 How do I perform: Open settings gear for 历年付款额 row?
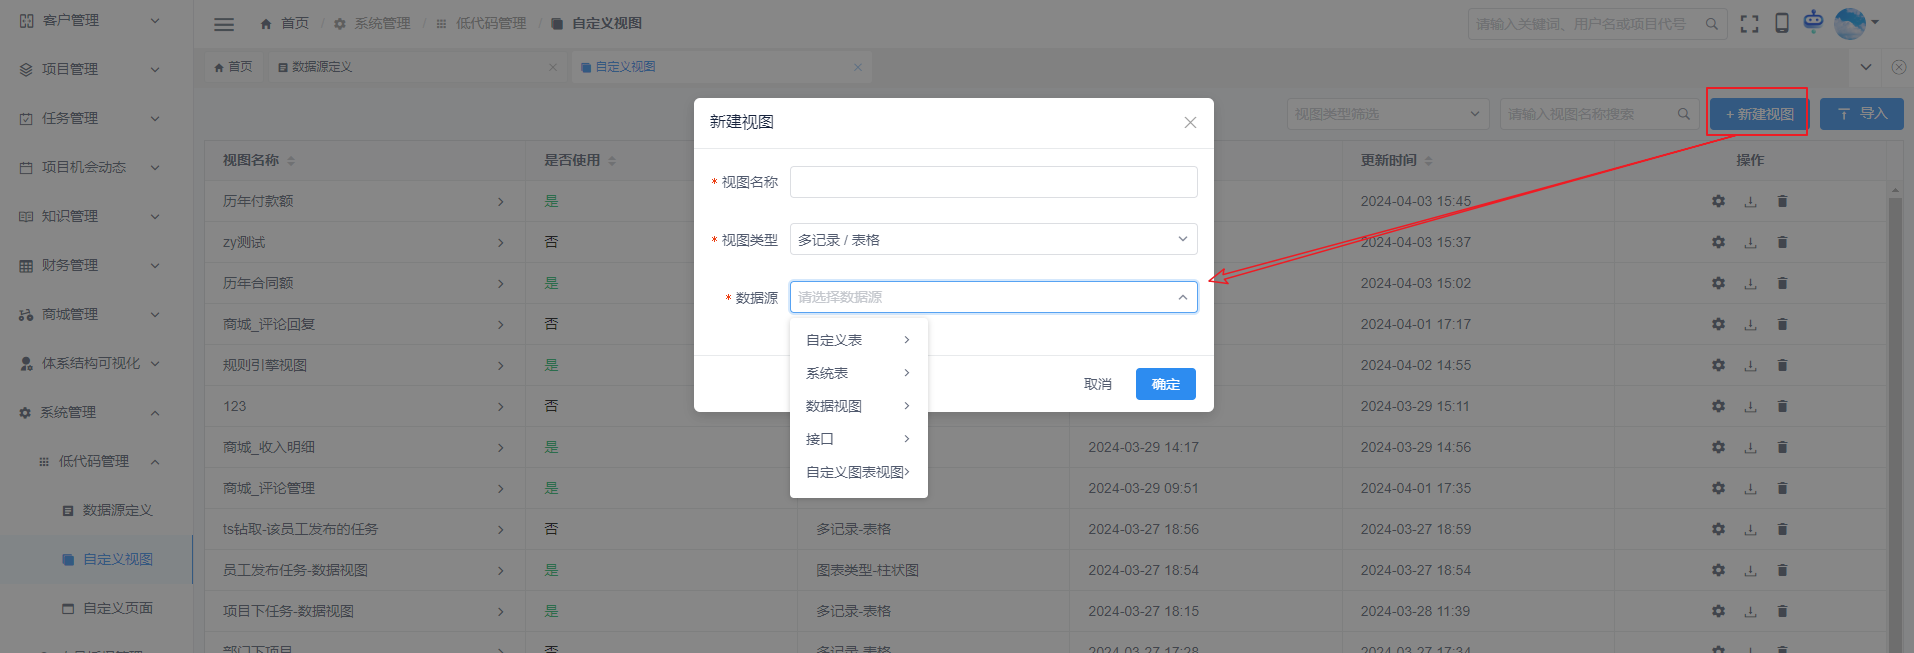tap(1718, 201)
